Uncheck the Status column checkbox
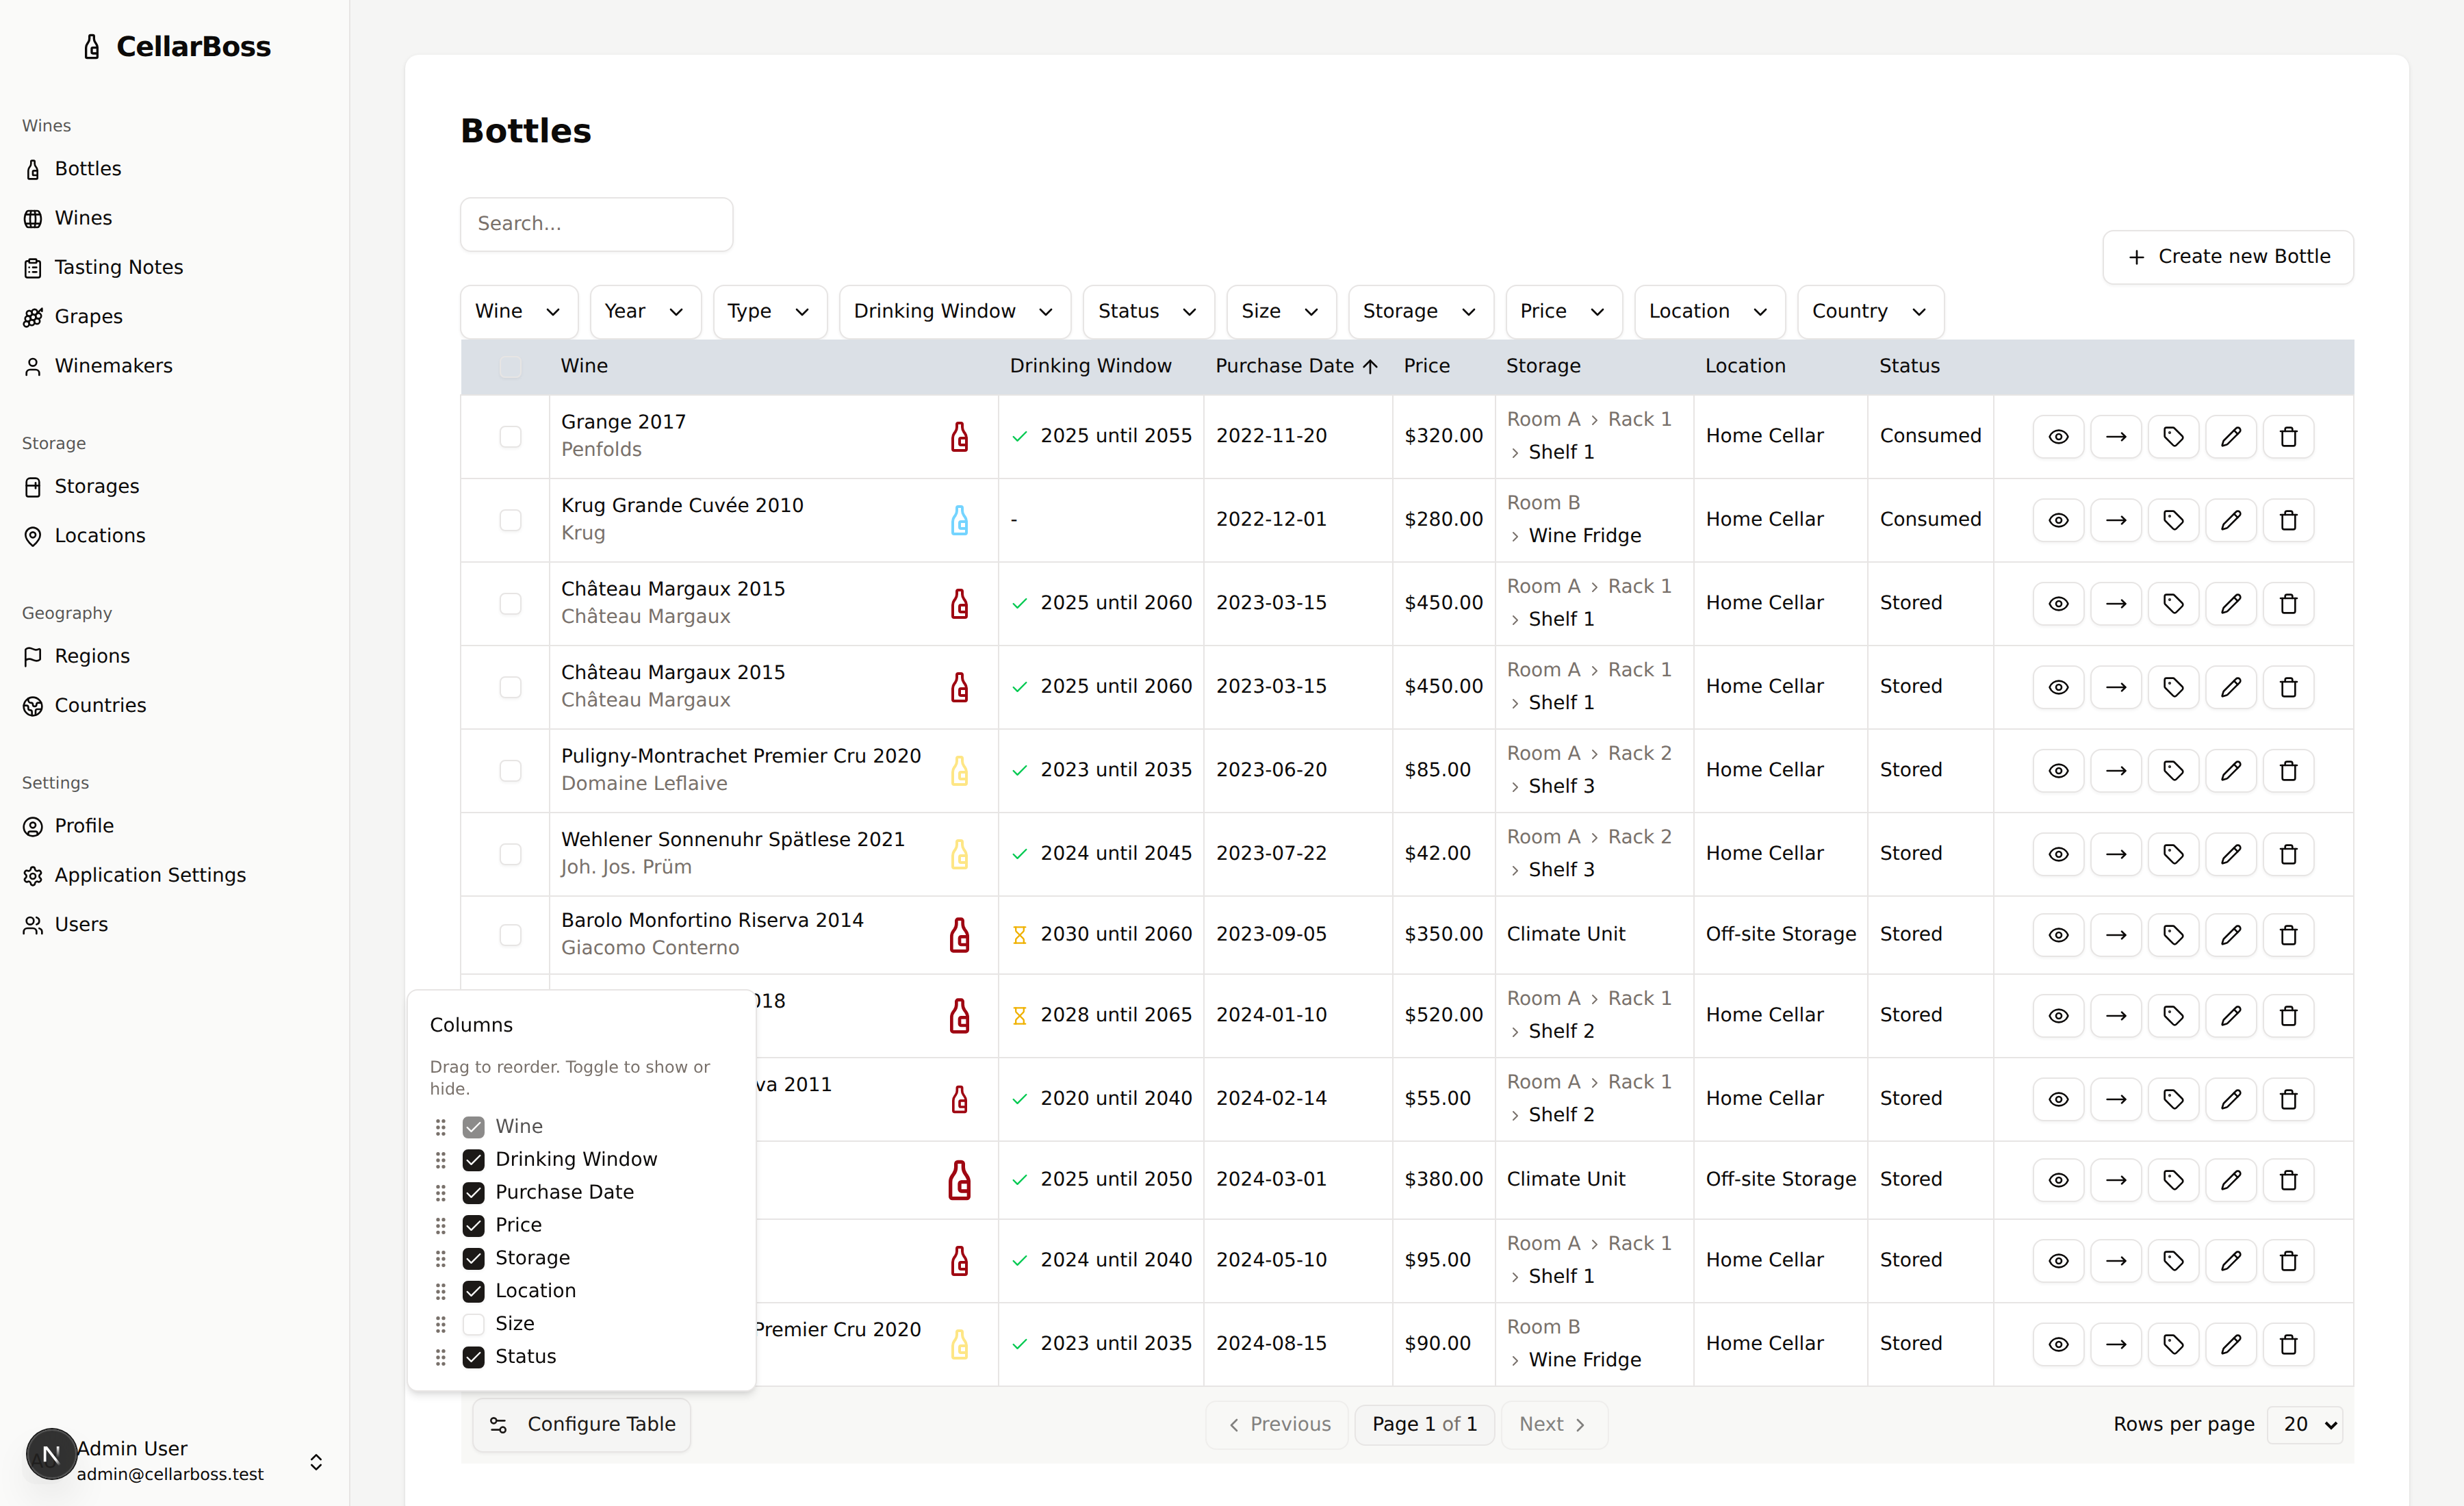This screenshot has height=1506, width=2464. (473, 1357)
